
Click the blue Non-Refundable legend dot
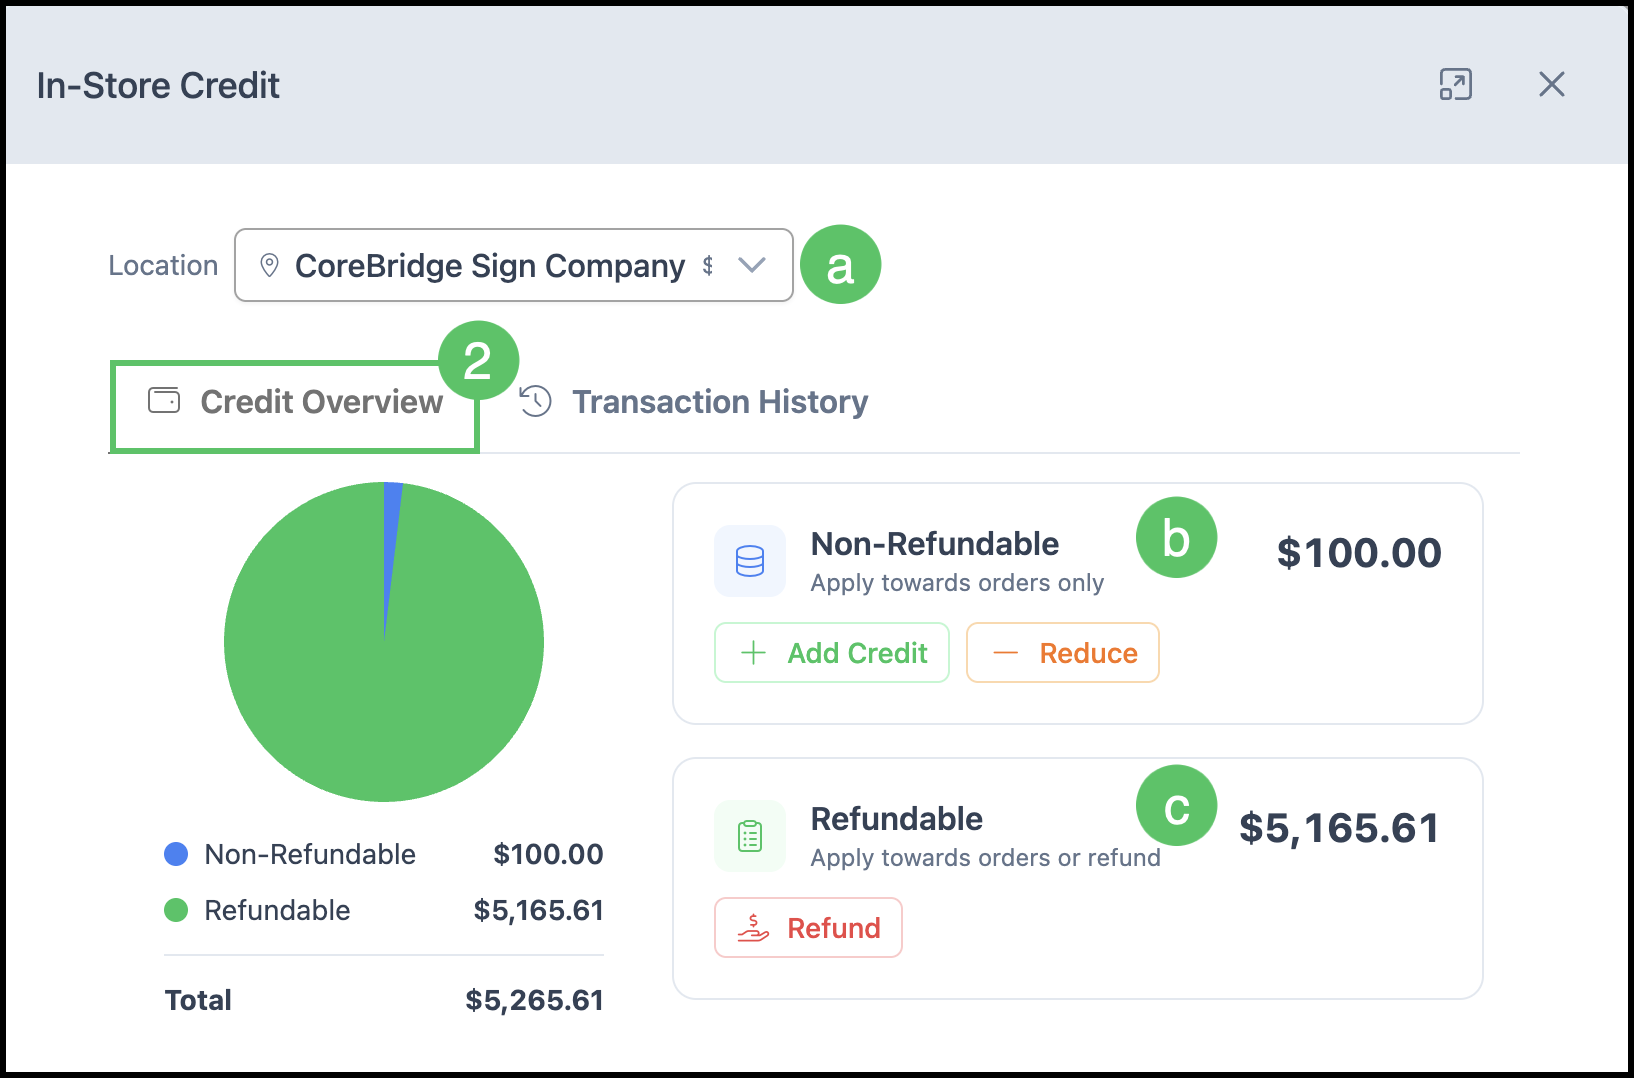pyautogui.click(x=176, y=854)
